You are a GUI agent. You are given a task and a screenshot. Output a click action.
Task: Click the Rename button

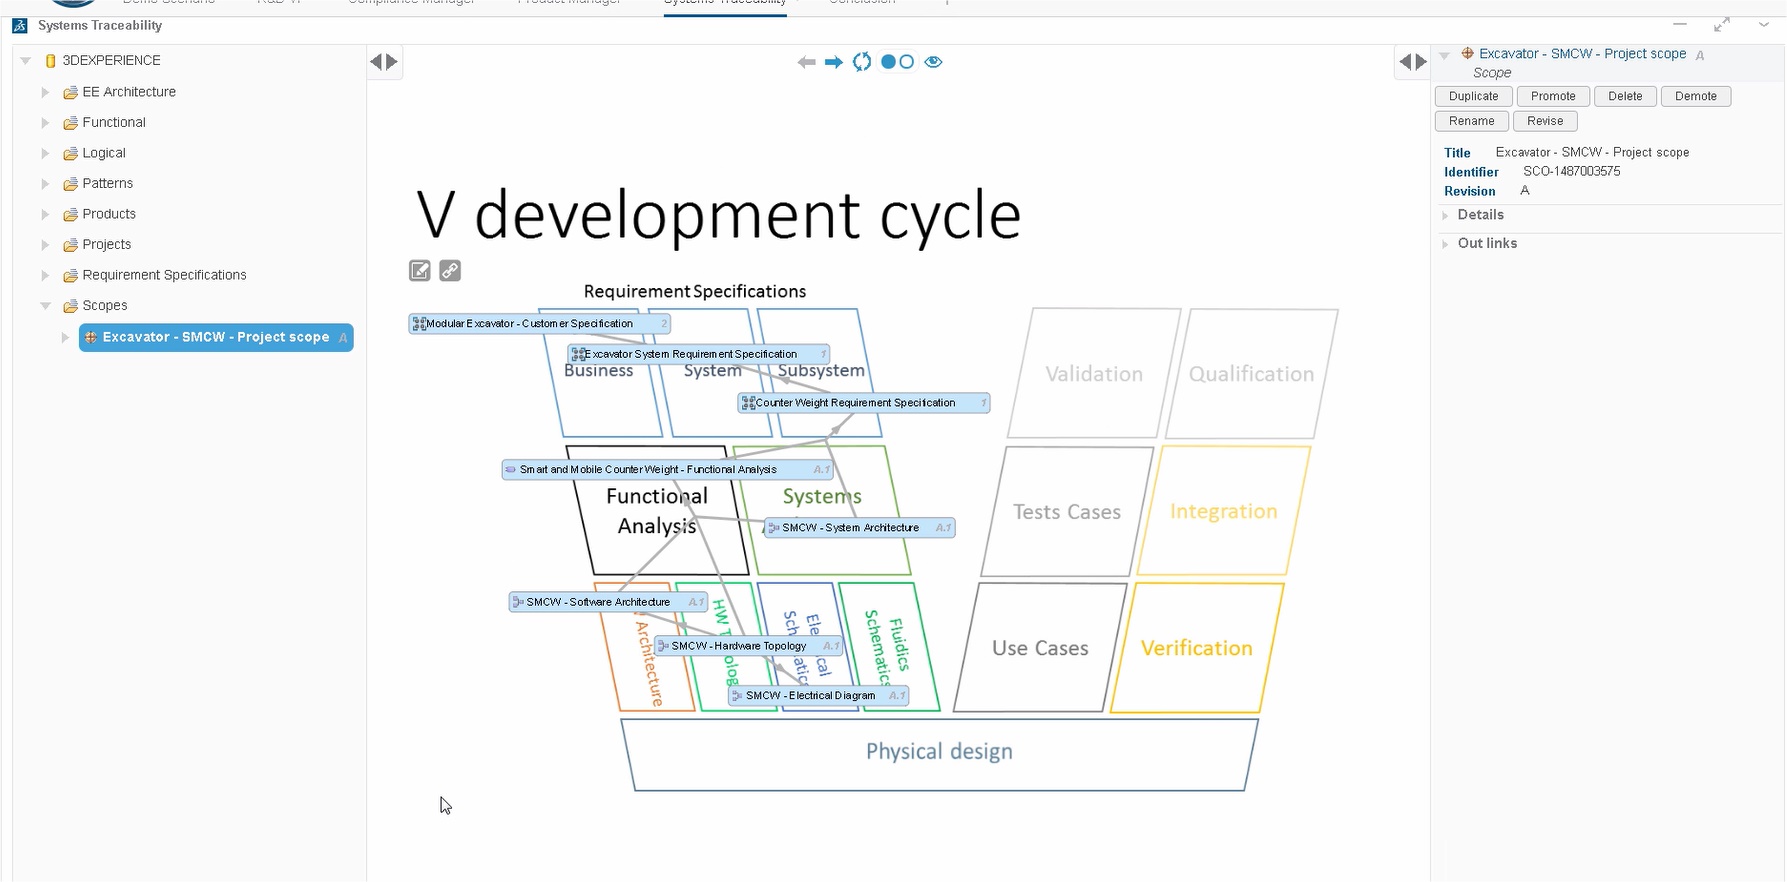point(1472,121)
